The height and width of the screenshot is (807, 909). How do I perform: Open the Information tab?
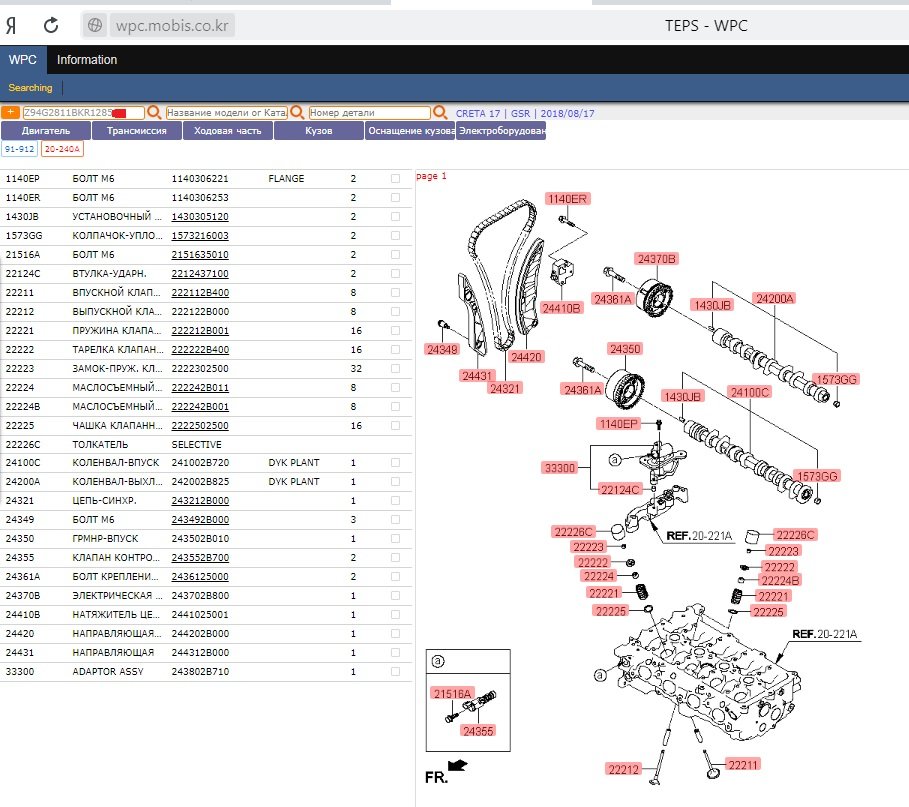pos(87,60)
